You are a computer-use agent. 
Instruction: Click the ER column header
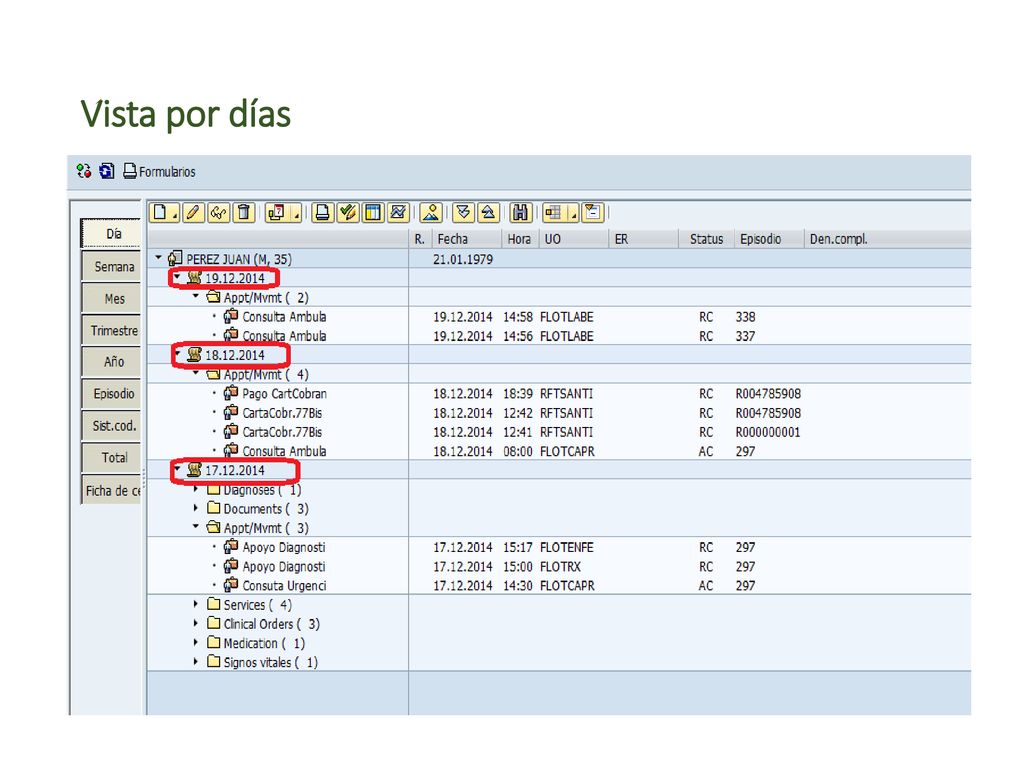[644, 239]
